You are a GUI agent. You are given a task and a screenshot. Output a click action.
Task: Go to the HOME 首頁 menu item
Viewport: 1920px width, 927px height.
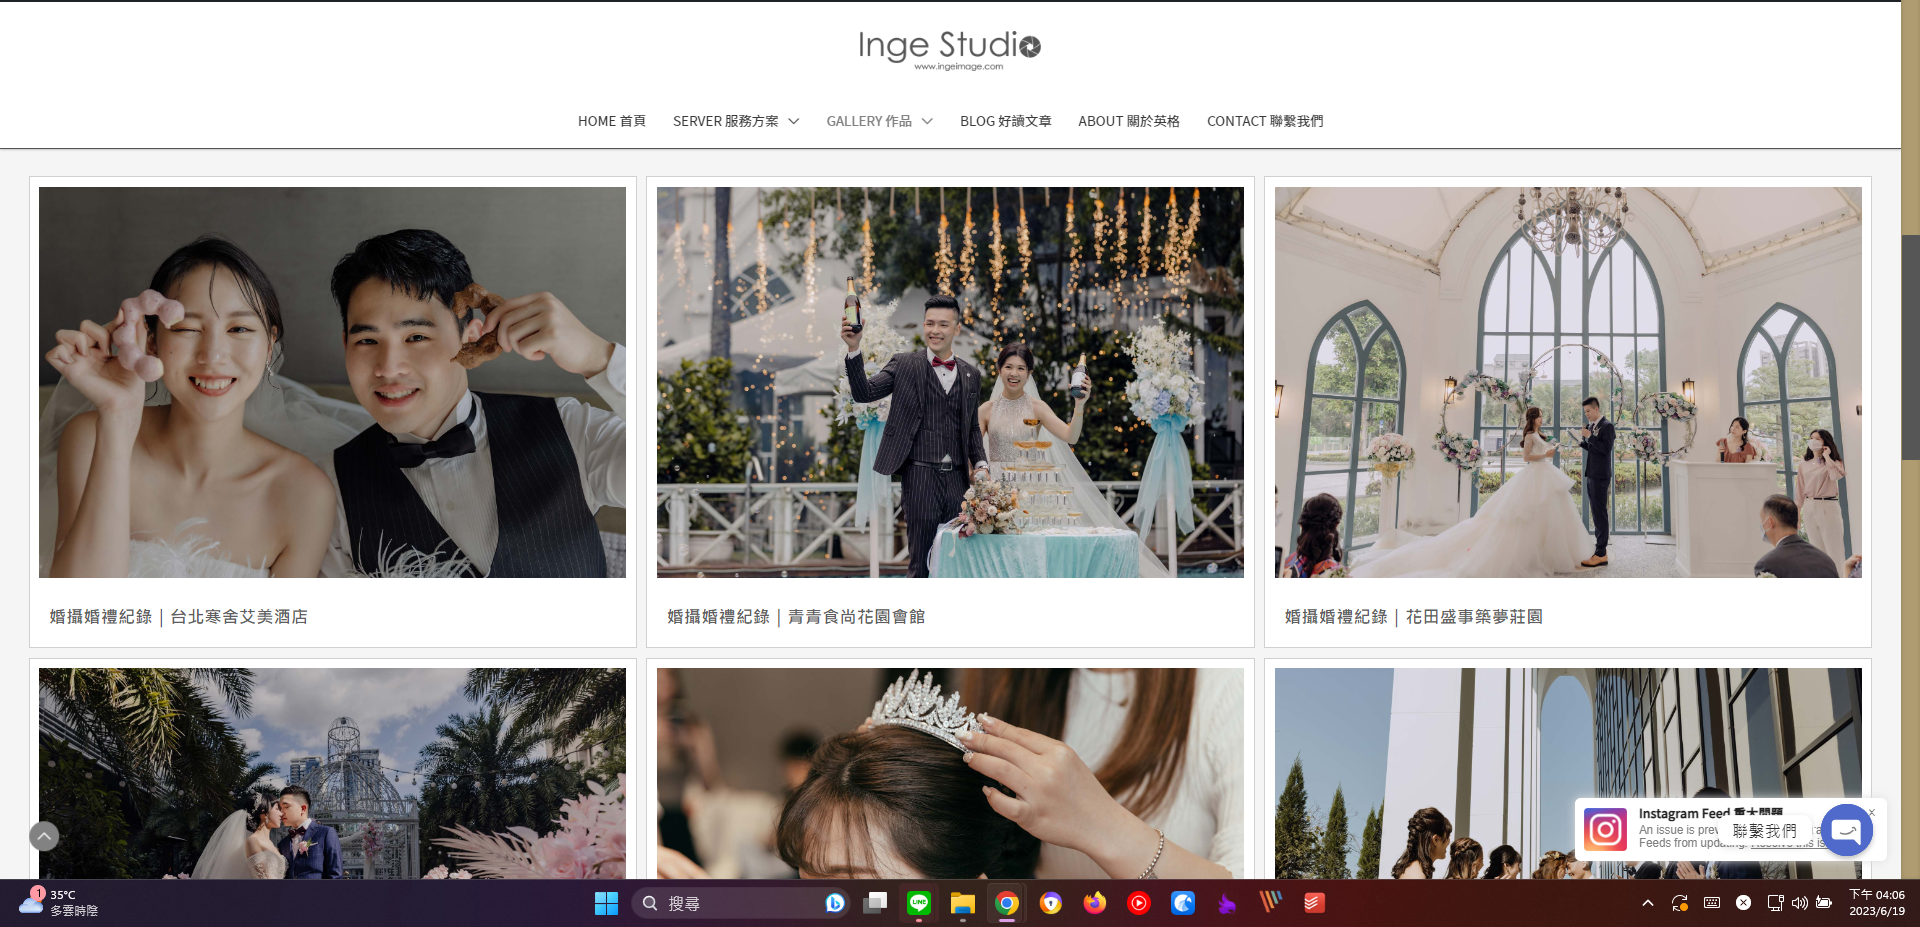(611, 121)
